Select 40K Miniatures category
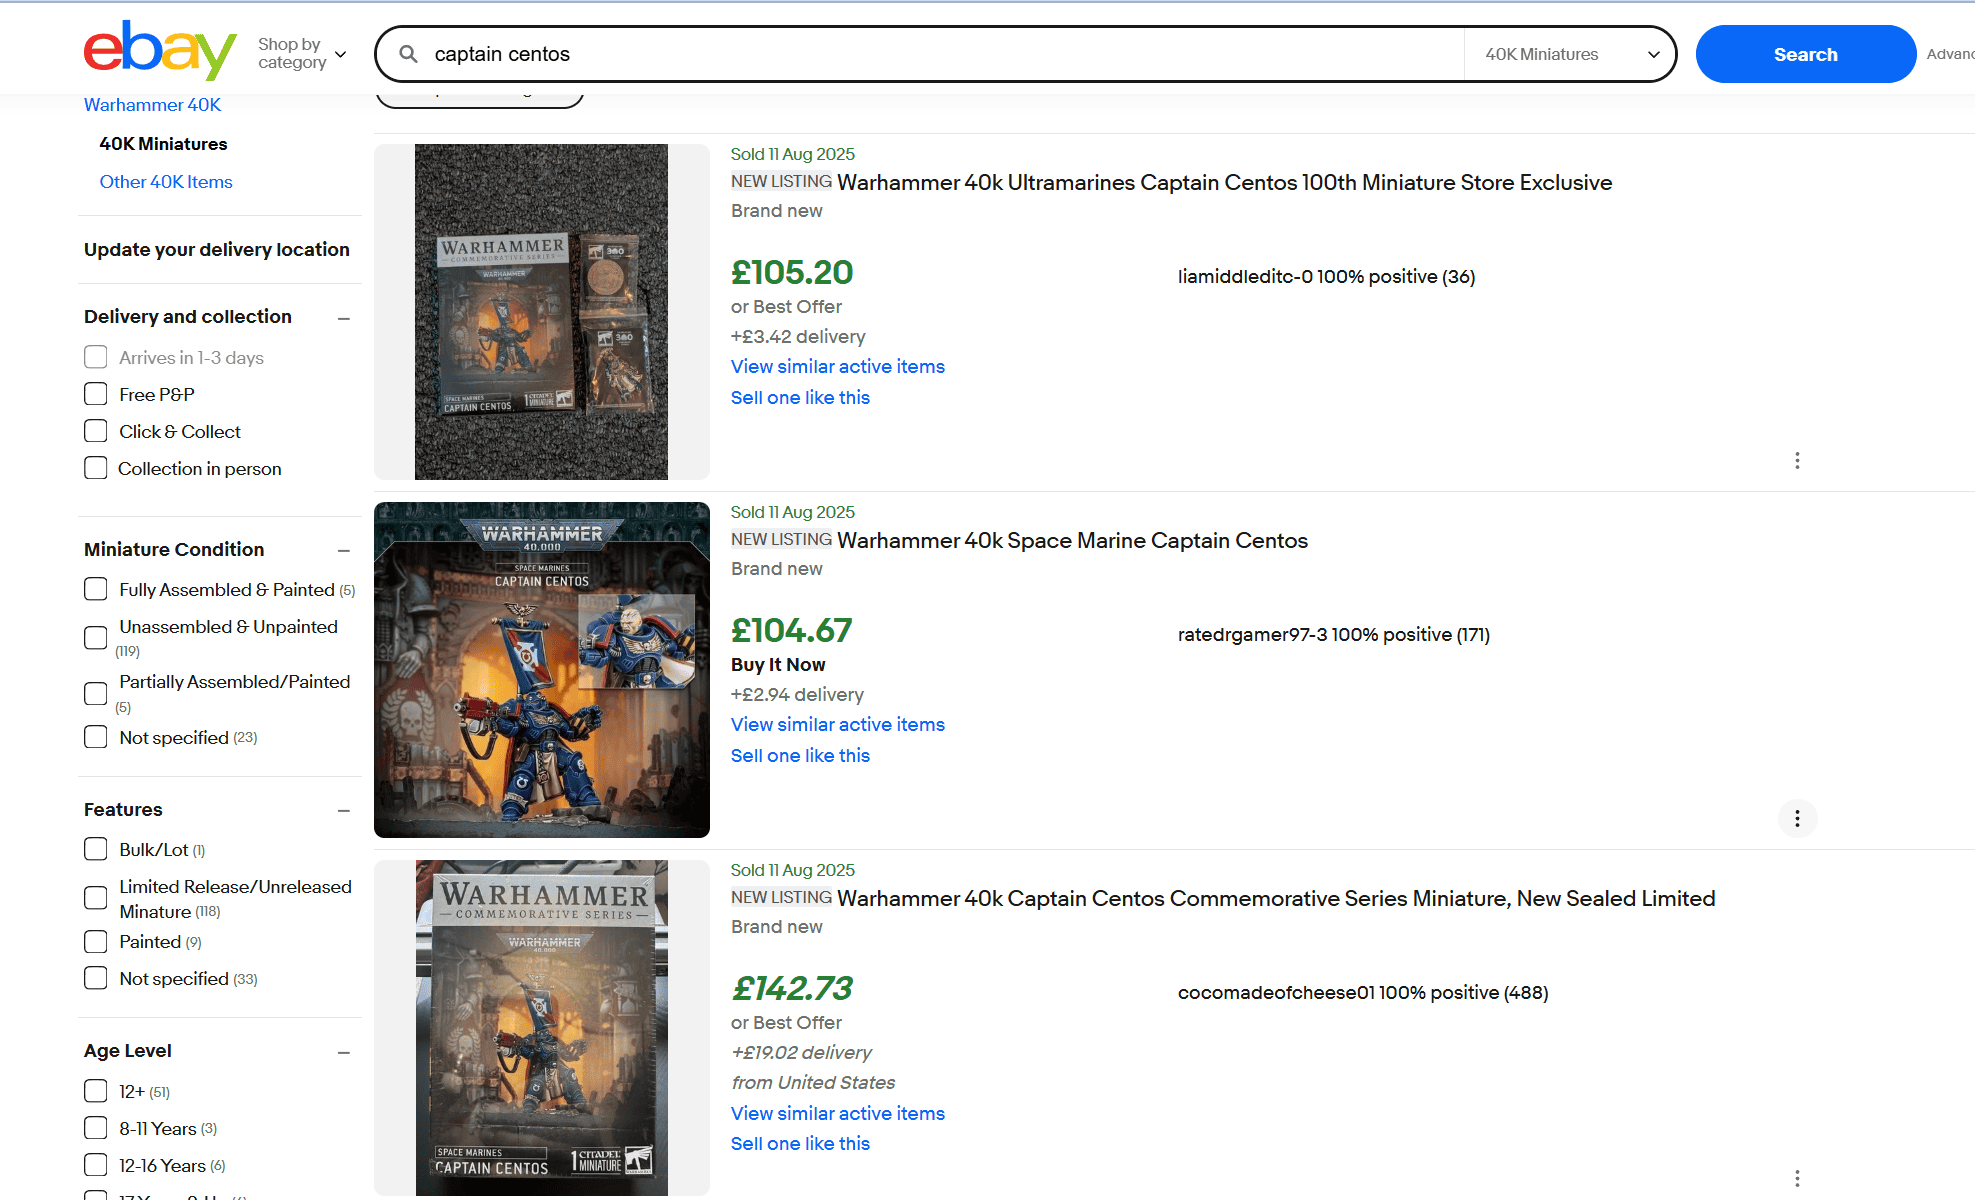Viewport: 1975px width, 1200px height. pyautogui.click(x=163, y=144)
